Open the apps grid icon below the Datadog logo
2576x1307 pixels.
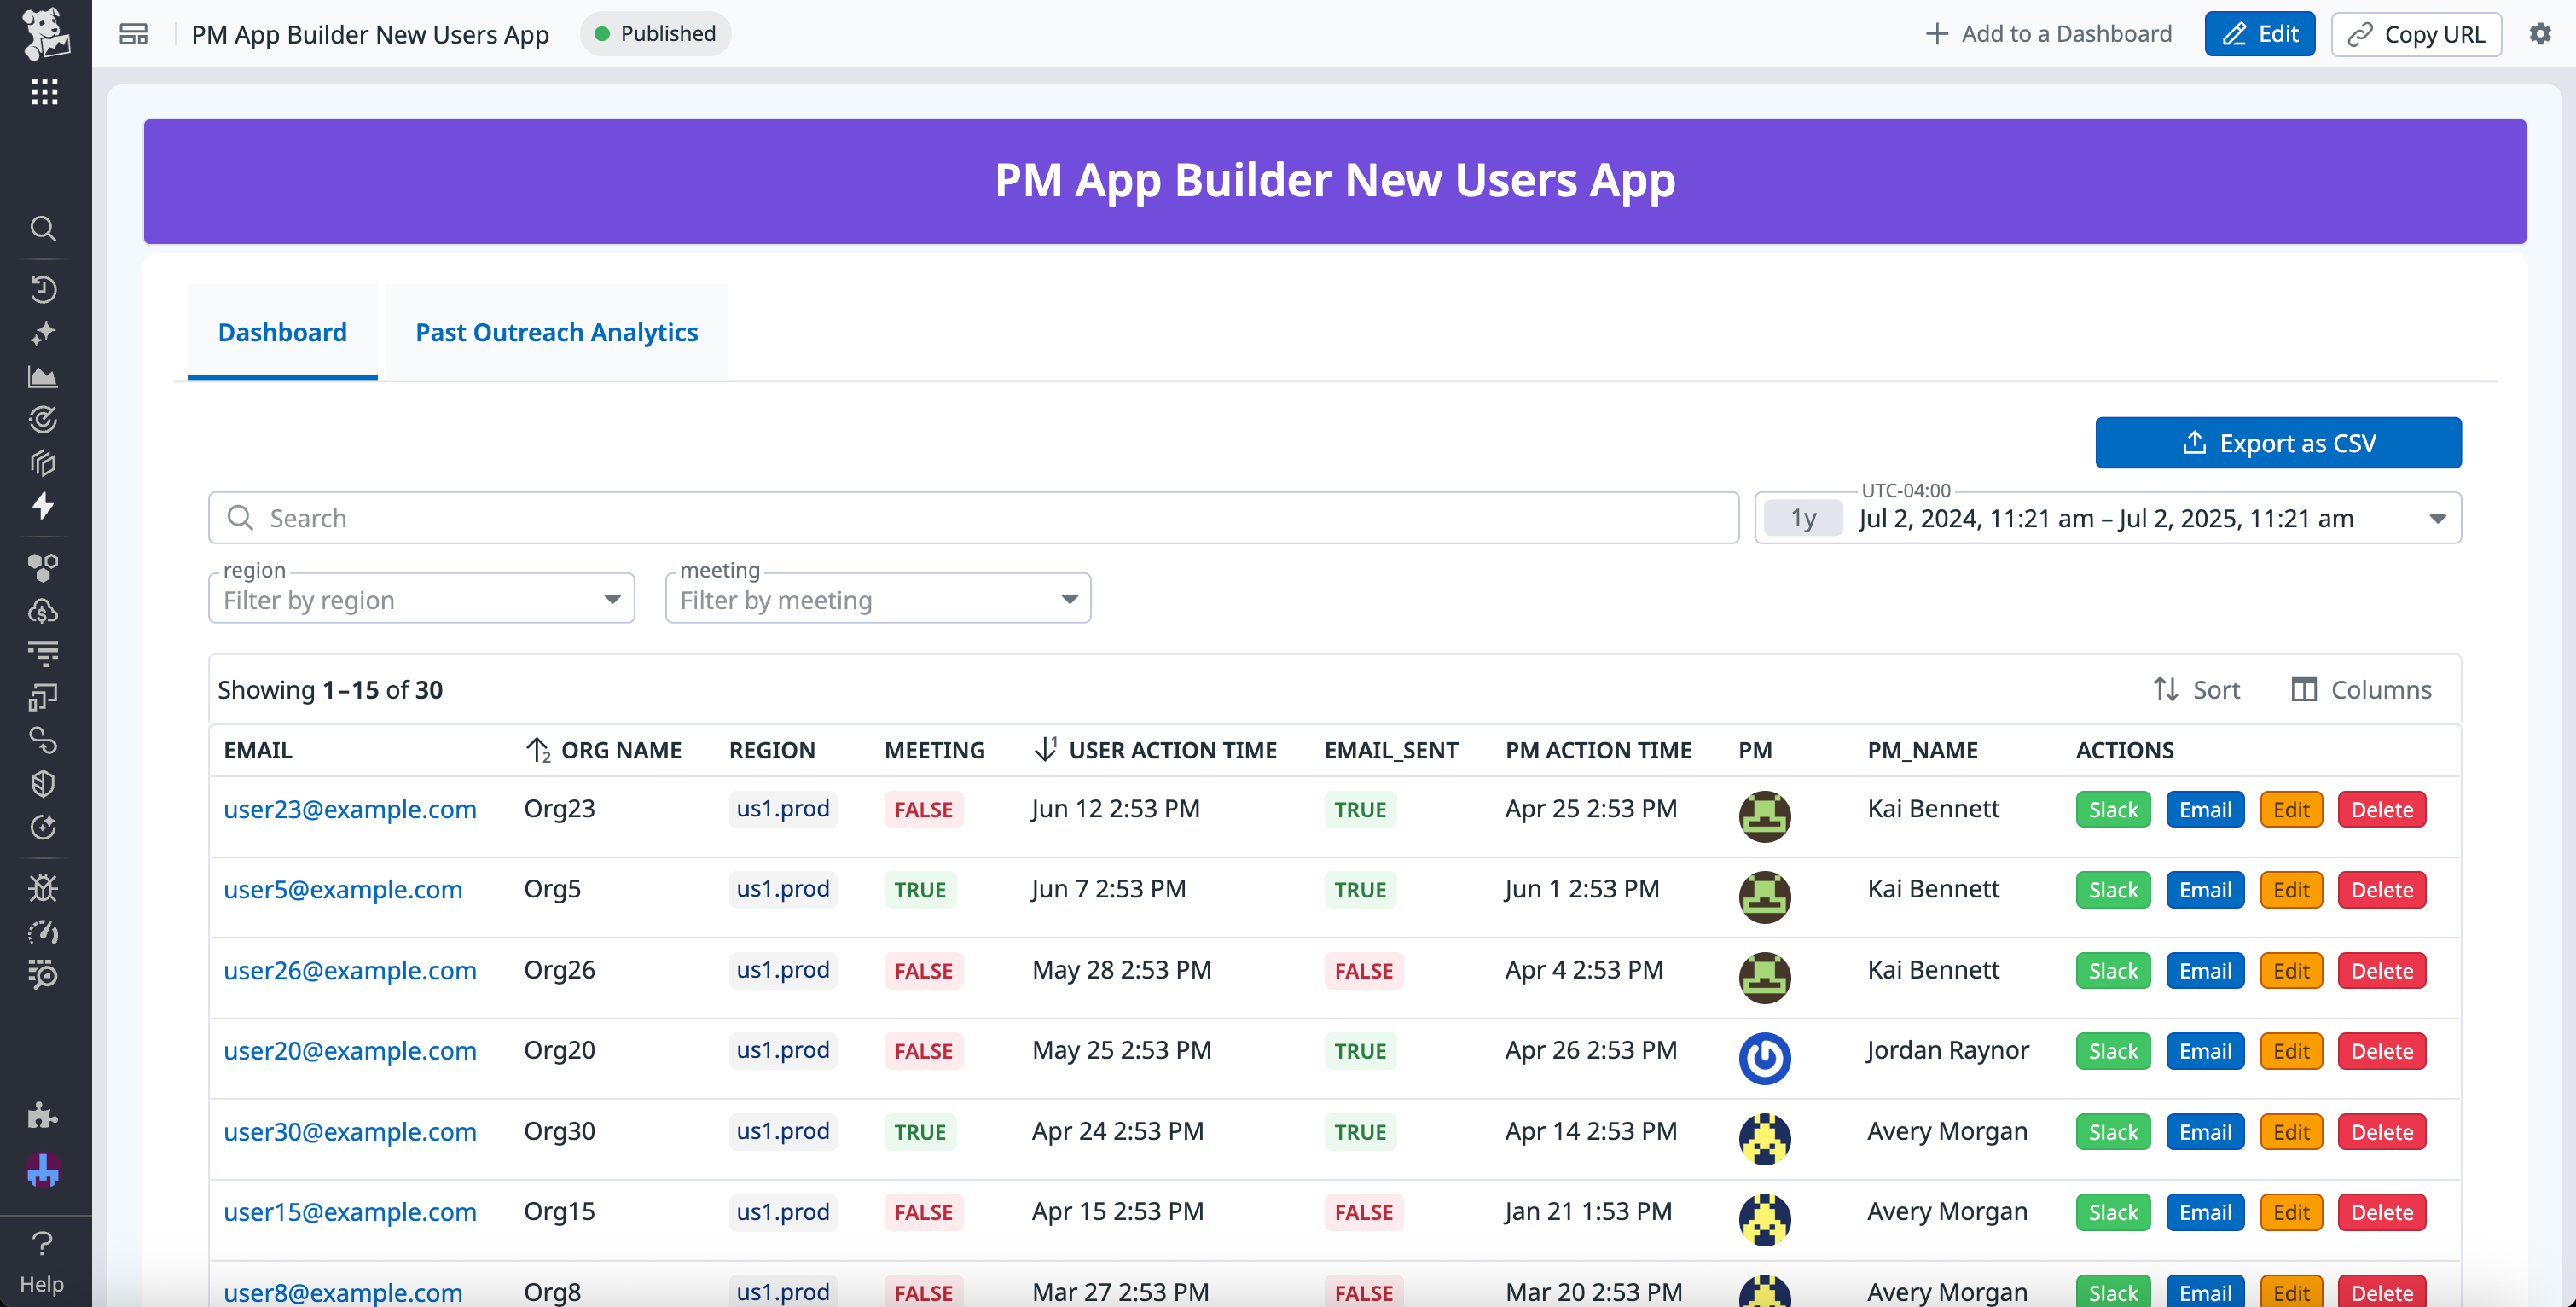click(x=44, y=92)
